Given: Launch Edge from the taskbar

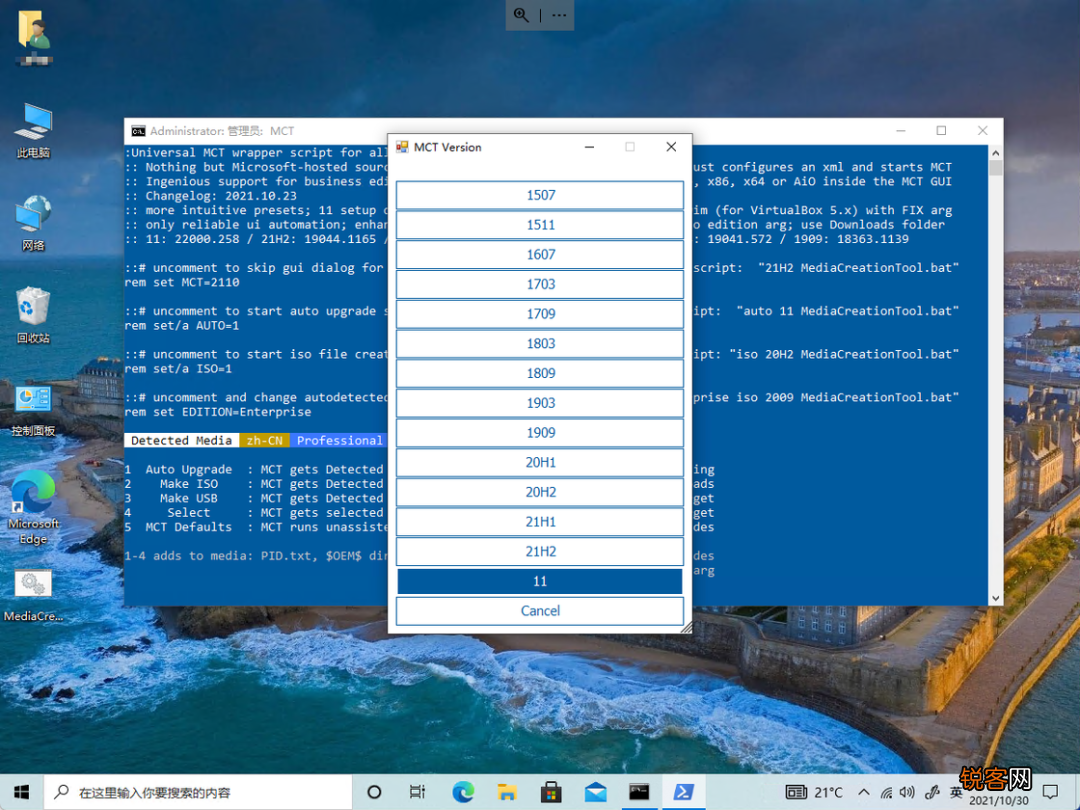Looking at the screenshot, I should click(x=463, y=792).
